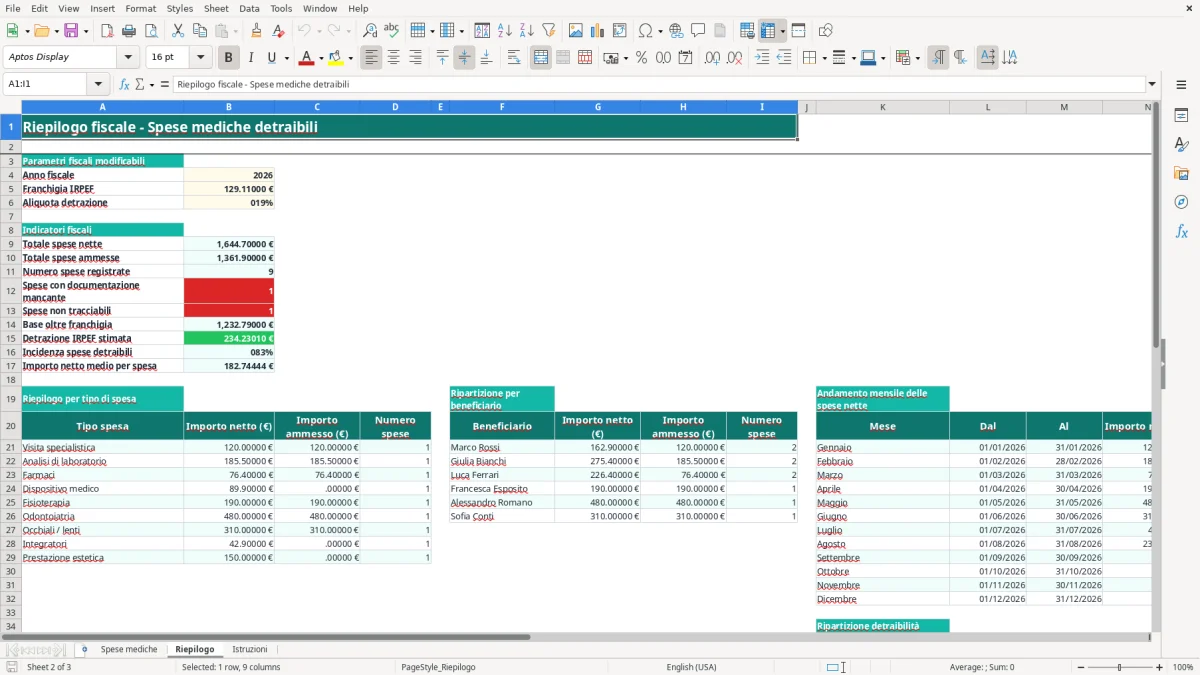The width and height of the screenshot is (1200, 675).
Task: Toggle merge and center cells
Action: 541,58
